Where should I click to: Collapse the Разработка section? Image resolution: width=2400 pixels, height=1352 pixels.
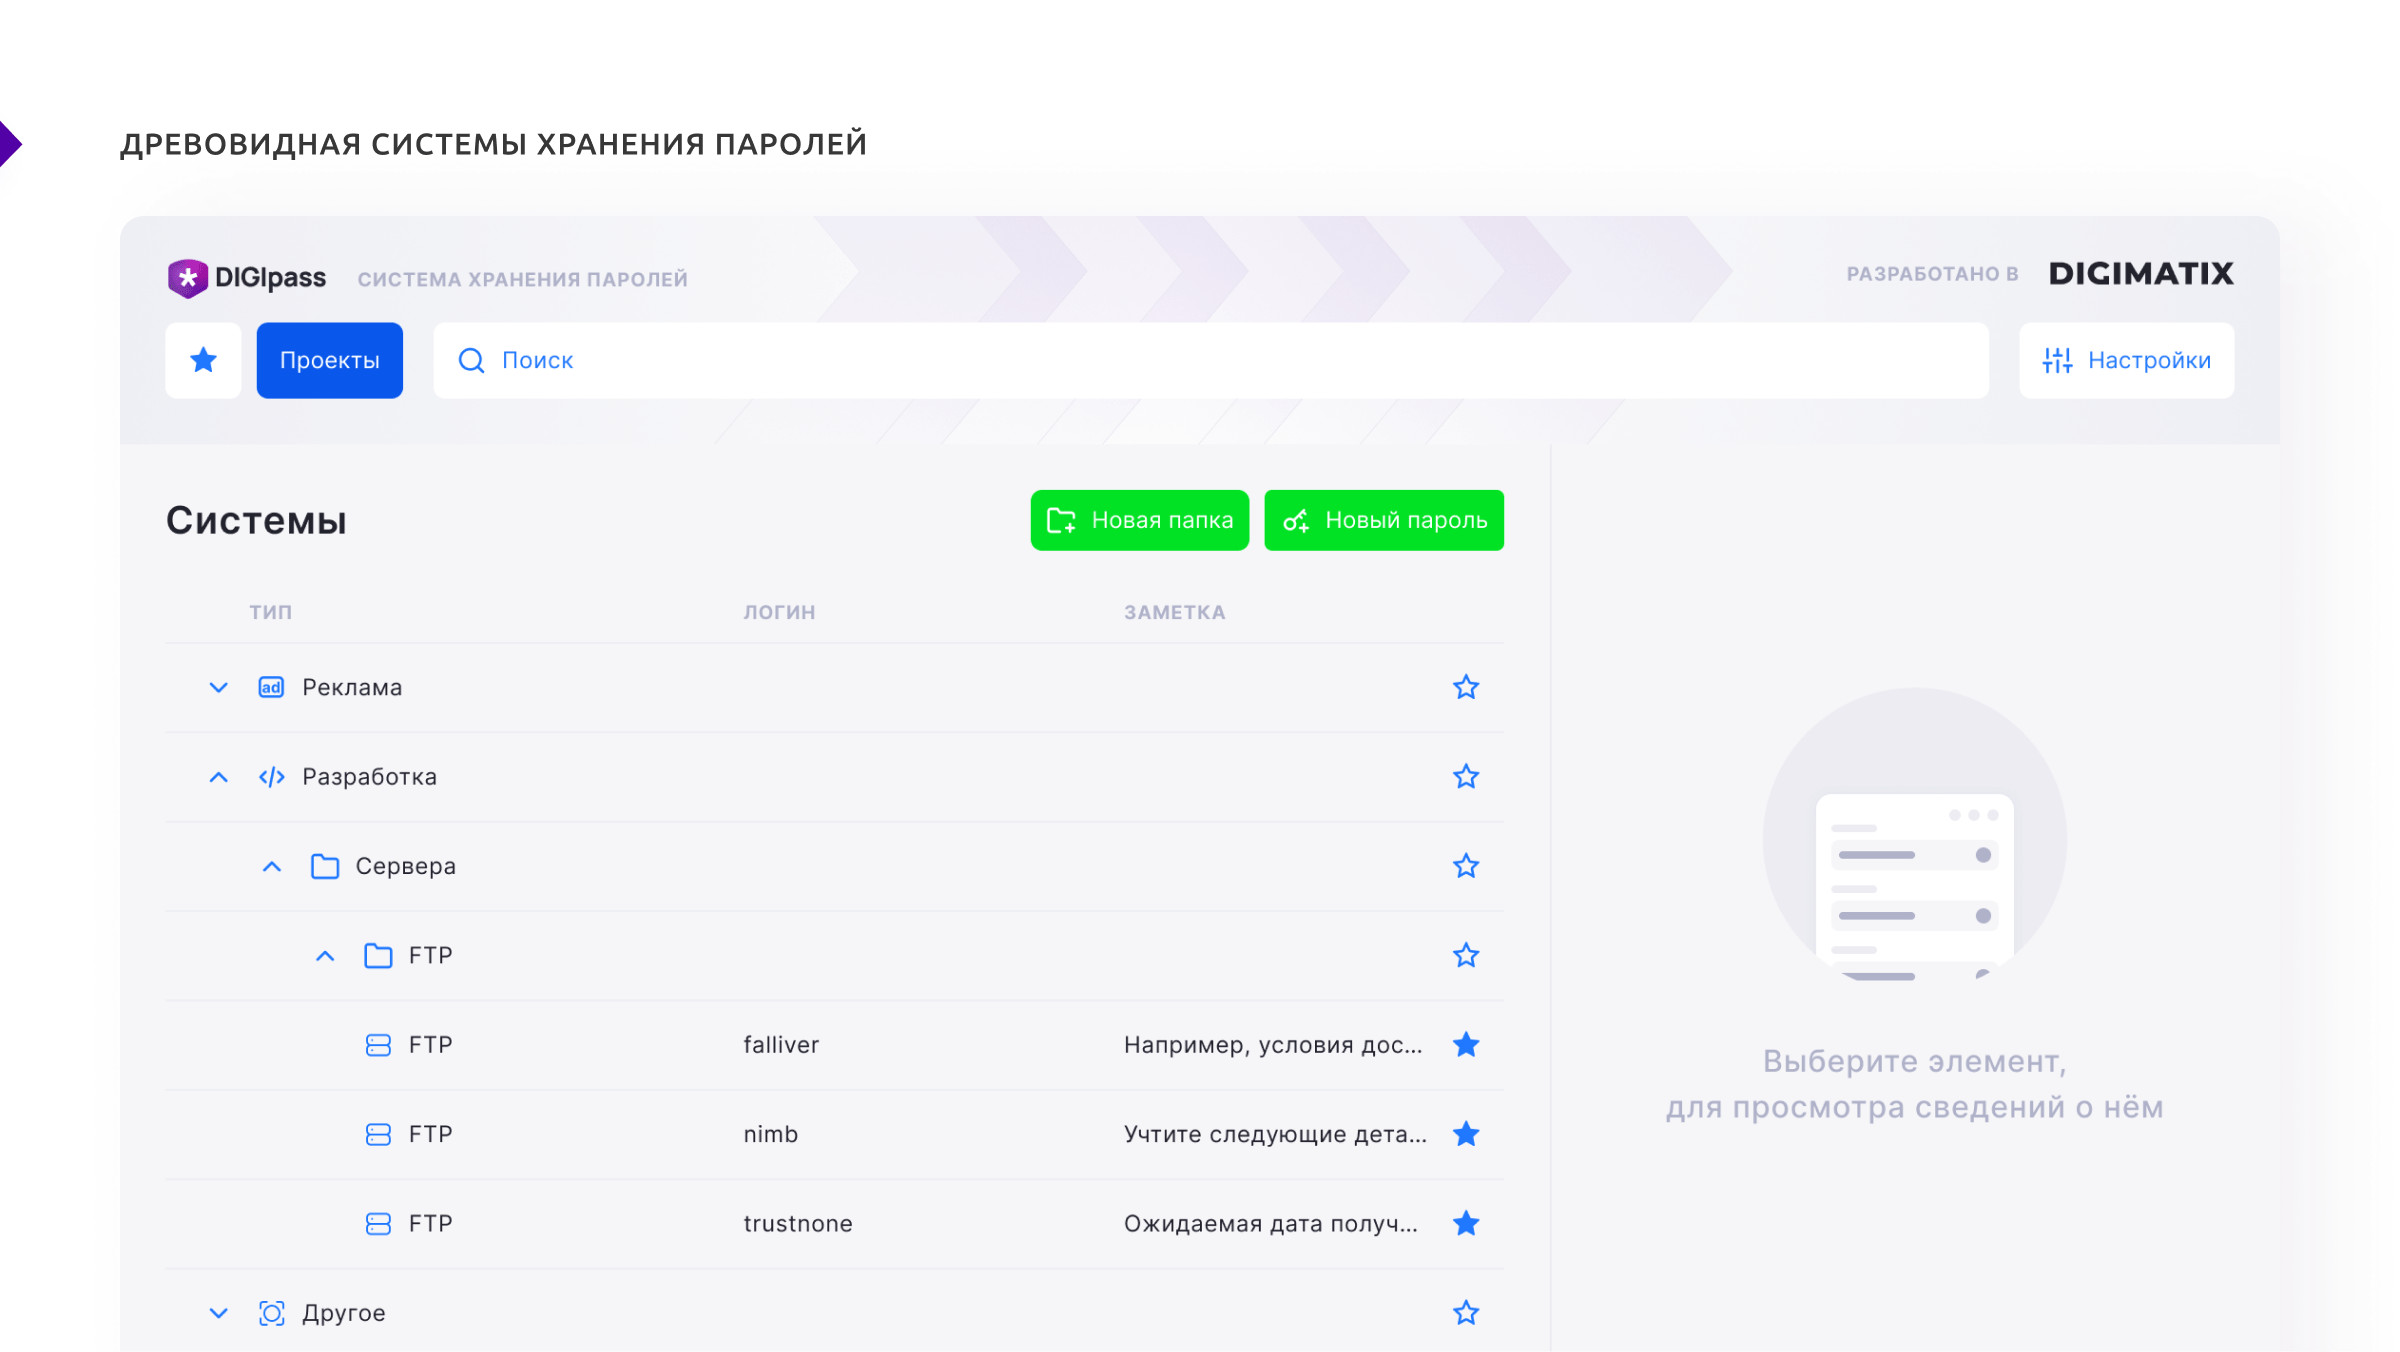coord(218,777)
